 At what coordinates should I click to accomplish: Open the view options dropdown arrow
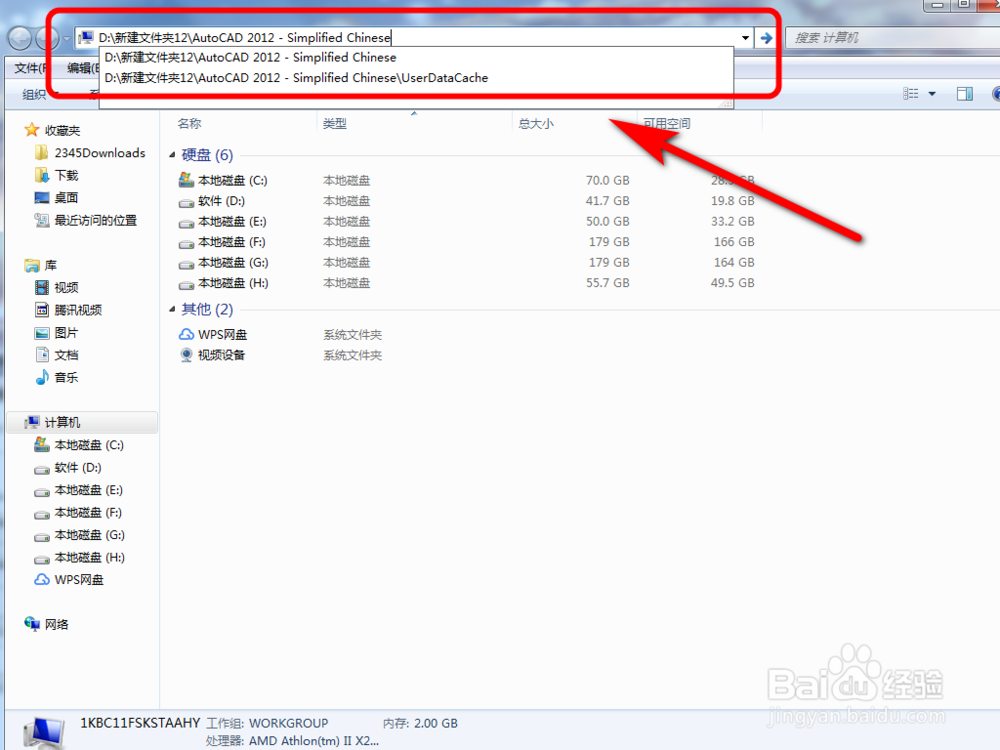[x=932, y=94]
